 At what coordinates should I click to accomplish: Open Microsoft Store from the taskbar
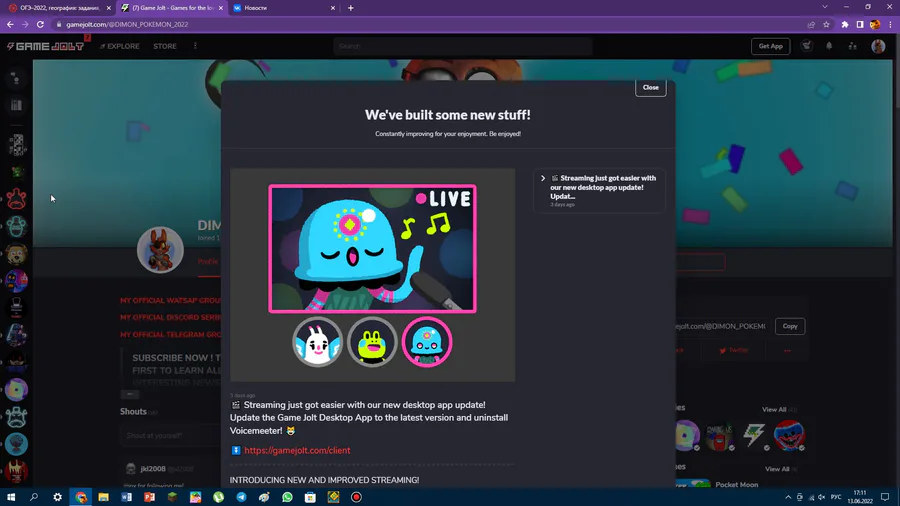coord(310,497)
